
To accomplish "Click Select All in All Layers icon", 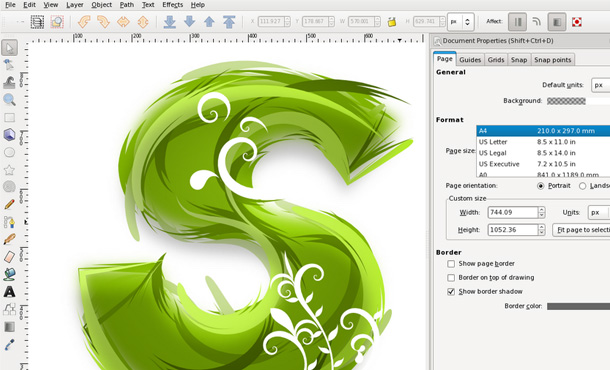I will click(x=37, y=22).
